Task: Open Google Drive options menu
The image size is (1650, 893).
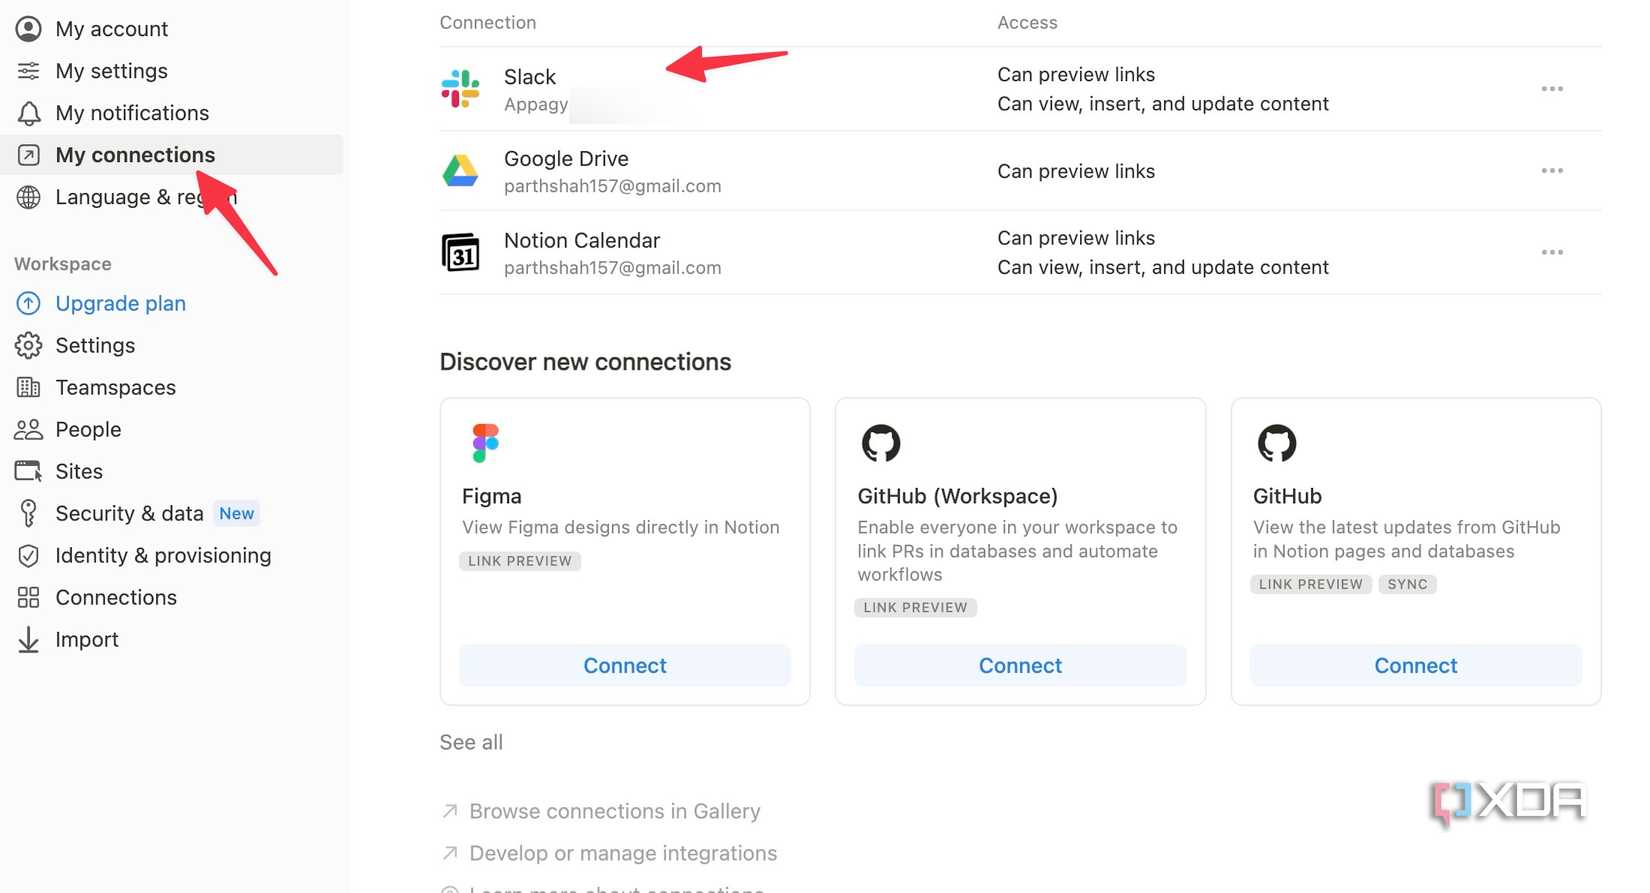Action: click(1551, 170)
